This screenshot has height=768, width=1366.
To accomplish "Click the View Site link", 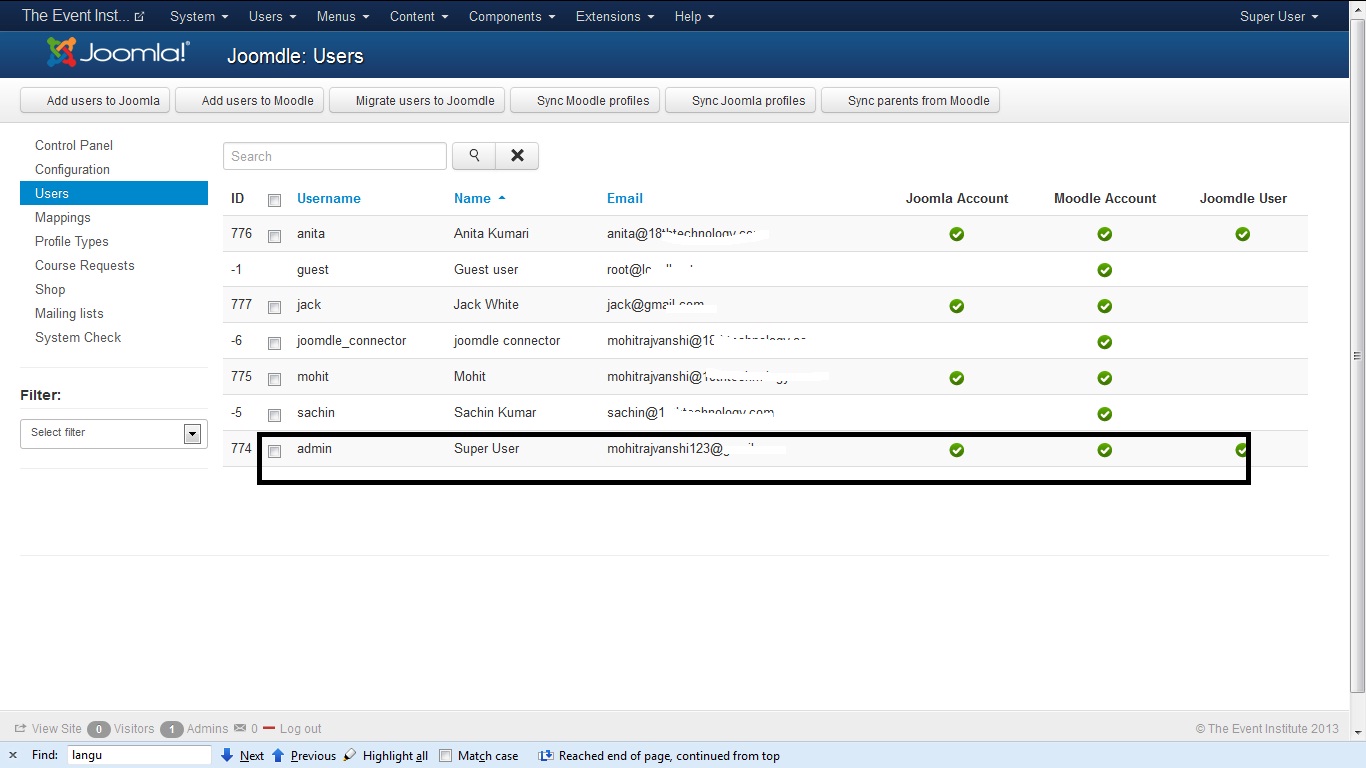I will [56, 729].
